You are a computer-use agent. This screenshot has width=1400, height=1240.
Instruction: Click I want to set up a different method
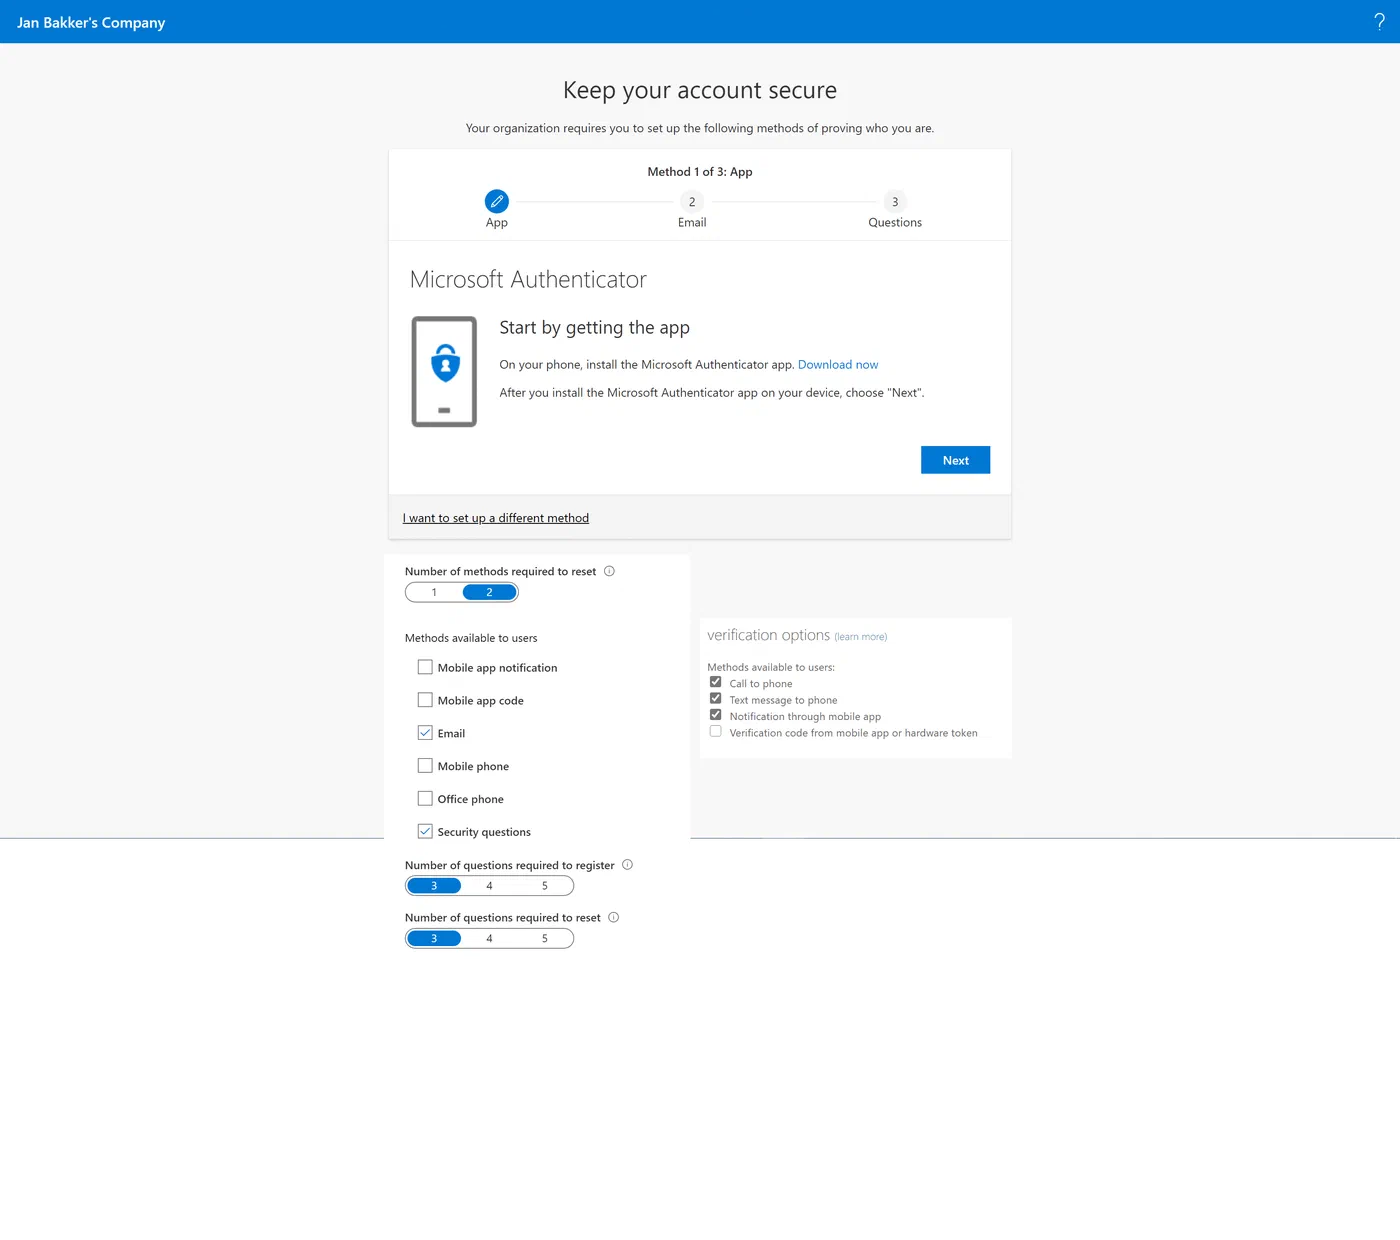pyautogui.click(x=496, y=518)
